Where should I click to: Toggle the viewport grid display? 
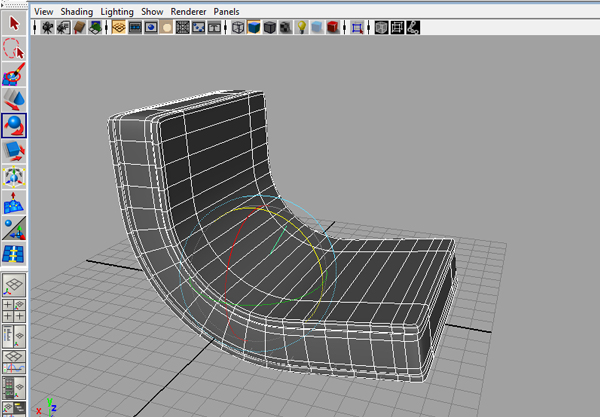(118, 29)
